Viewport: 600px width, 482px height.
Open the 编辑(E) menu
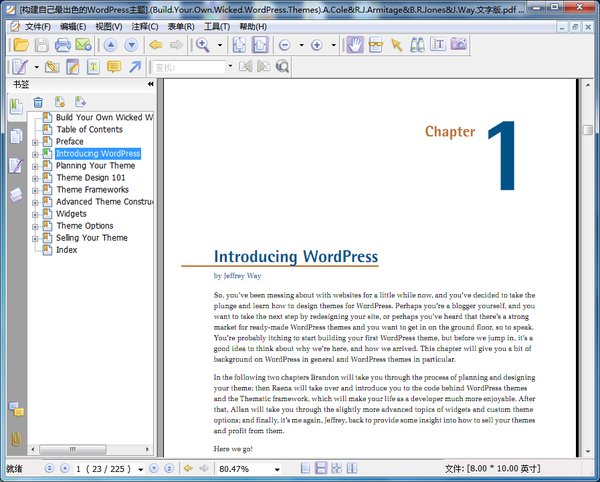click(x=73, y=26)
